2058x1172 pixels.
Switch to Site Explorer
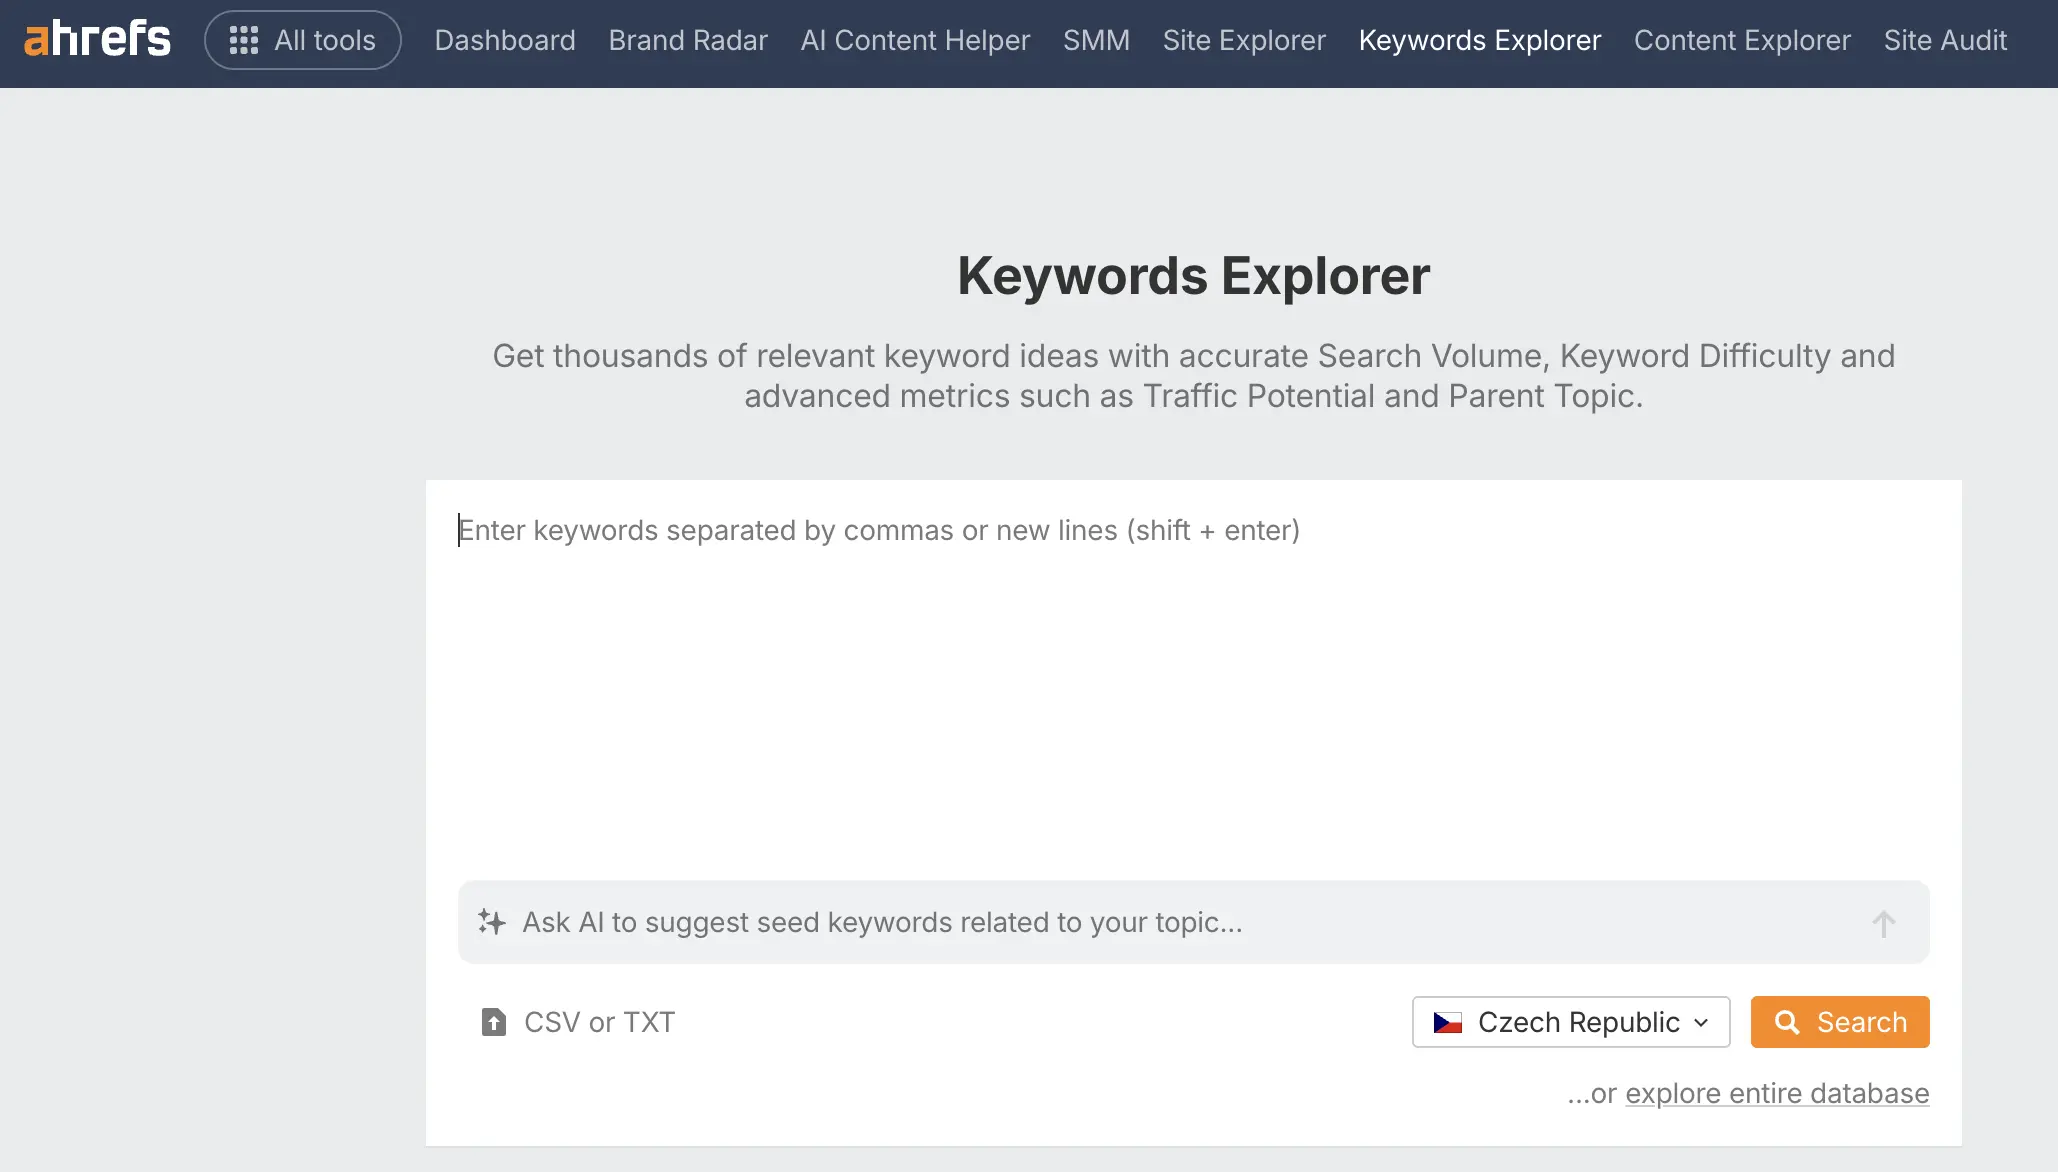(x=1244, y=40)
